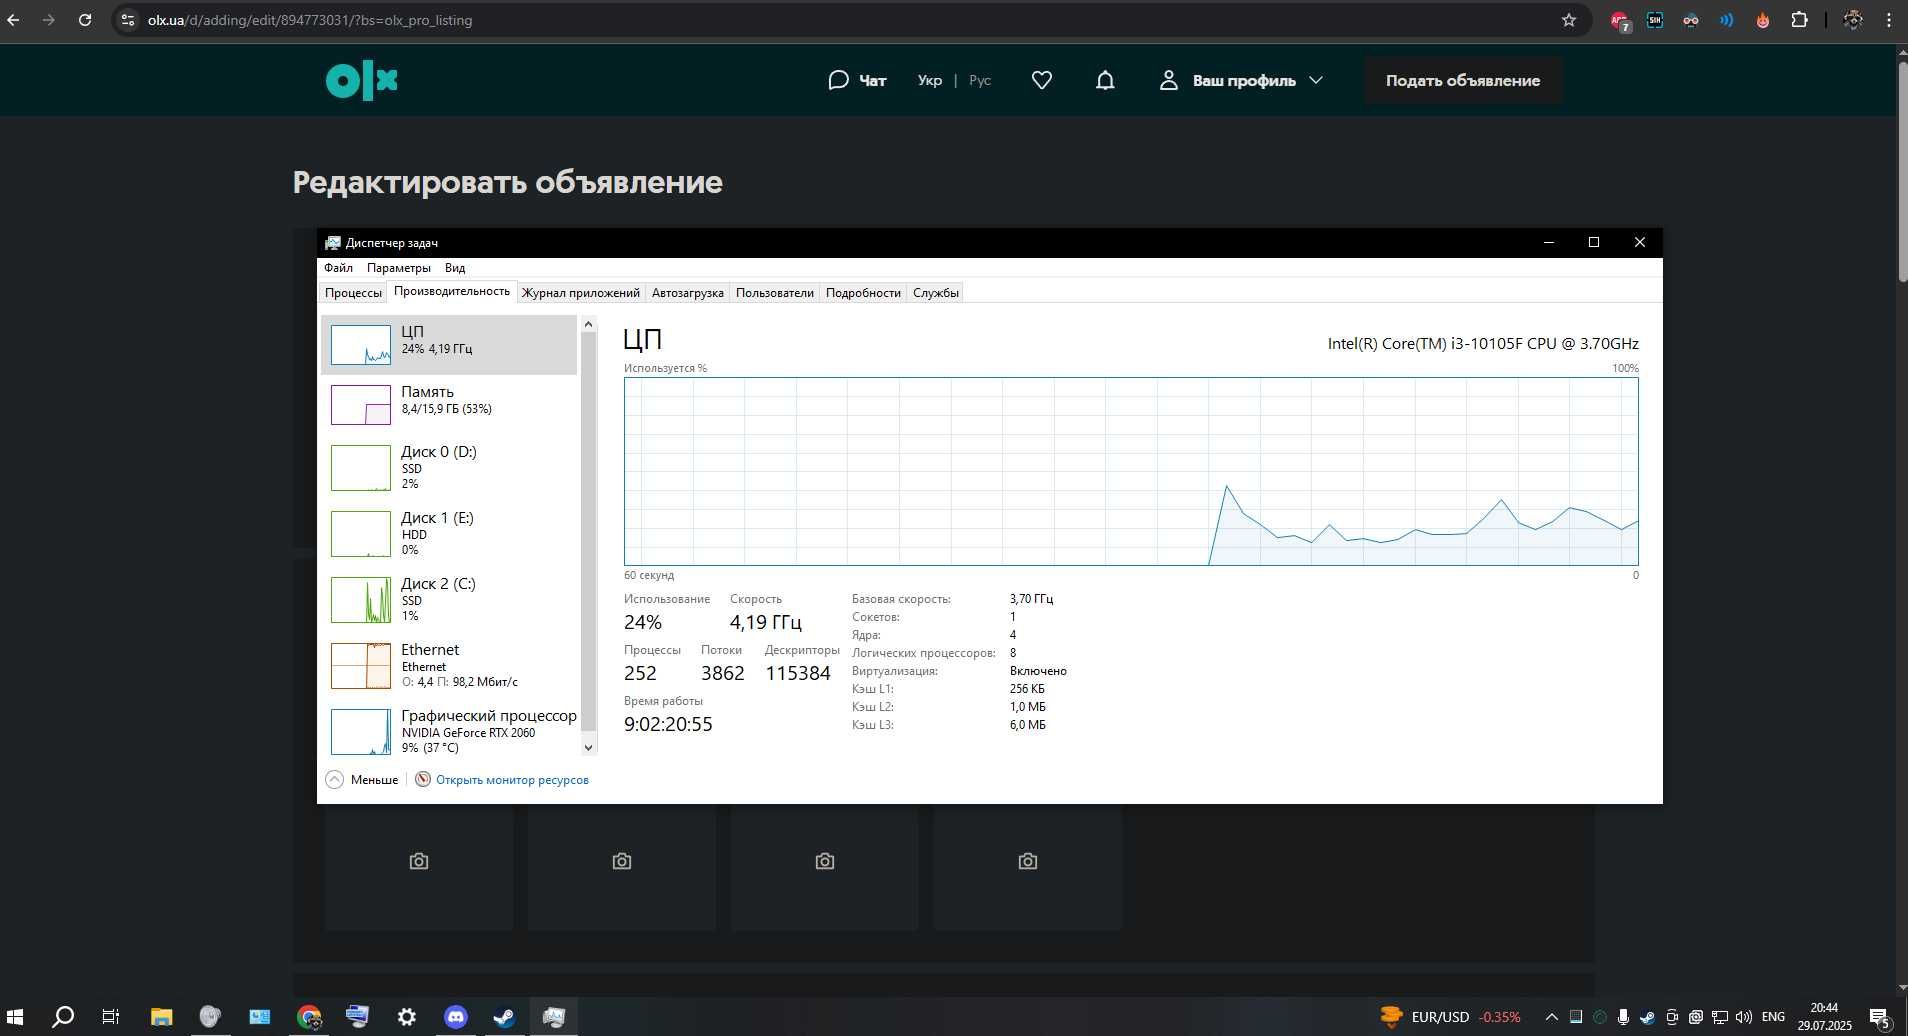Open OLX favorites heart icon
This screenshot has height=1036, width=1908.
pos(1042,80)
